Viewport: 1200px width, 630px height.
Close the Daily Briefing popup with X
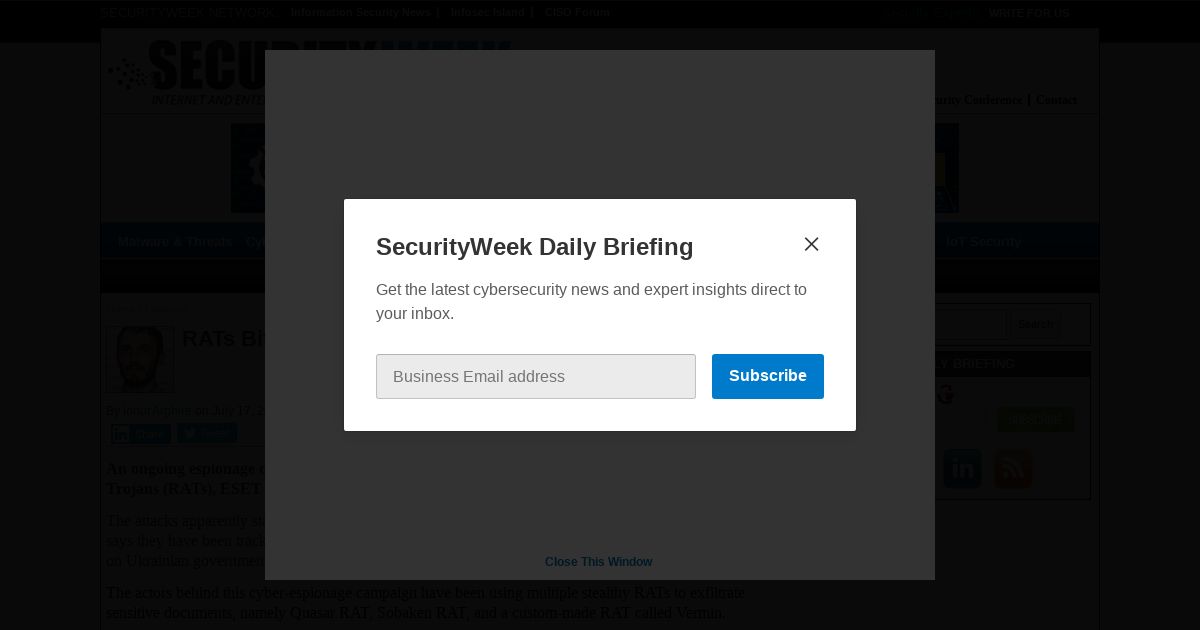coord(811,244)
